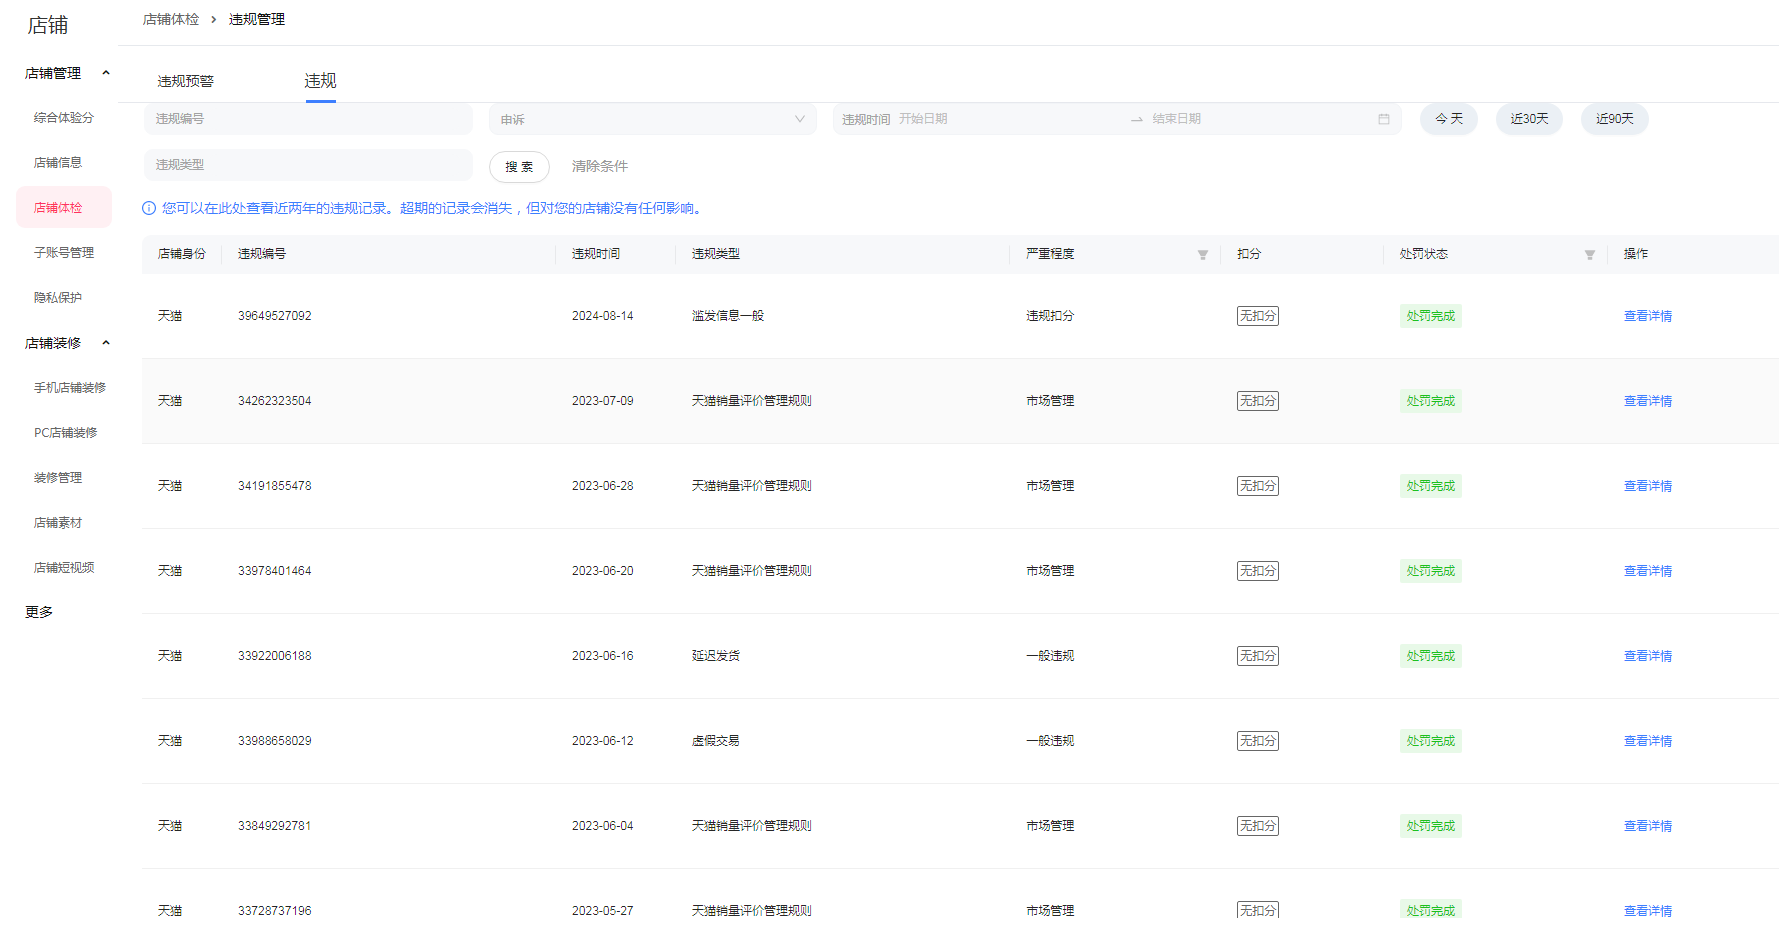Image resolution: width=1779 pixels, height=933 pixels.
Task: Focus the 违规类型 input field
Action: coord(308,165)
